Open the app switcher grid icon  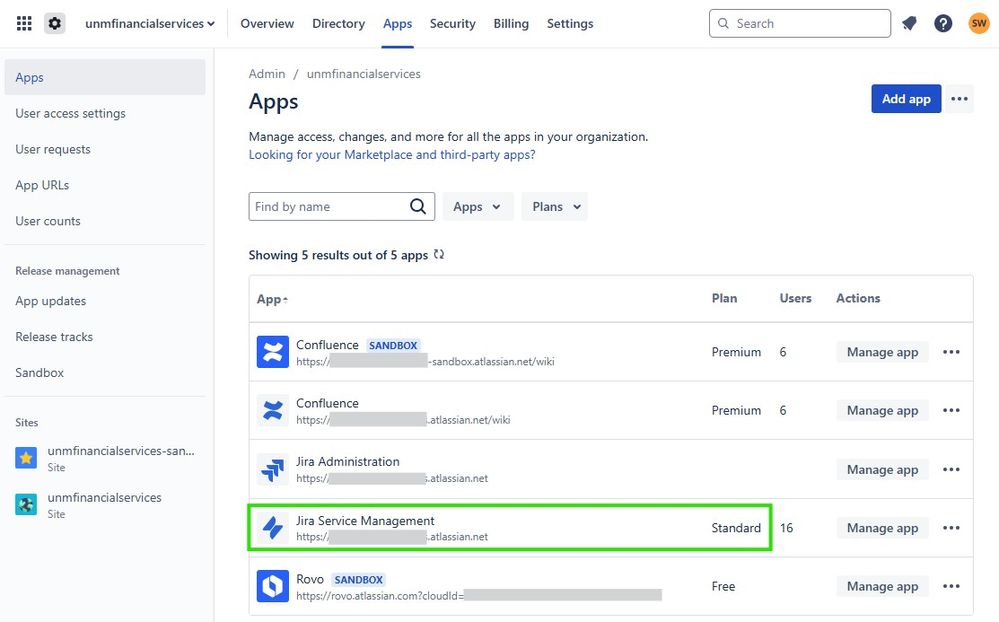[x=24, y=23]
